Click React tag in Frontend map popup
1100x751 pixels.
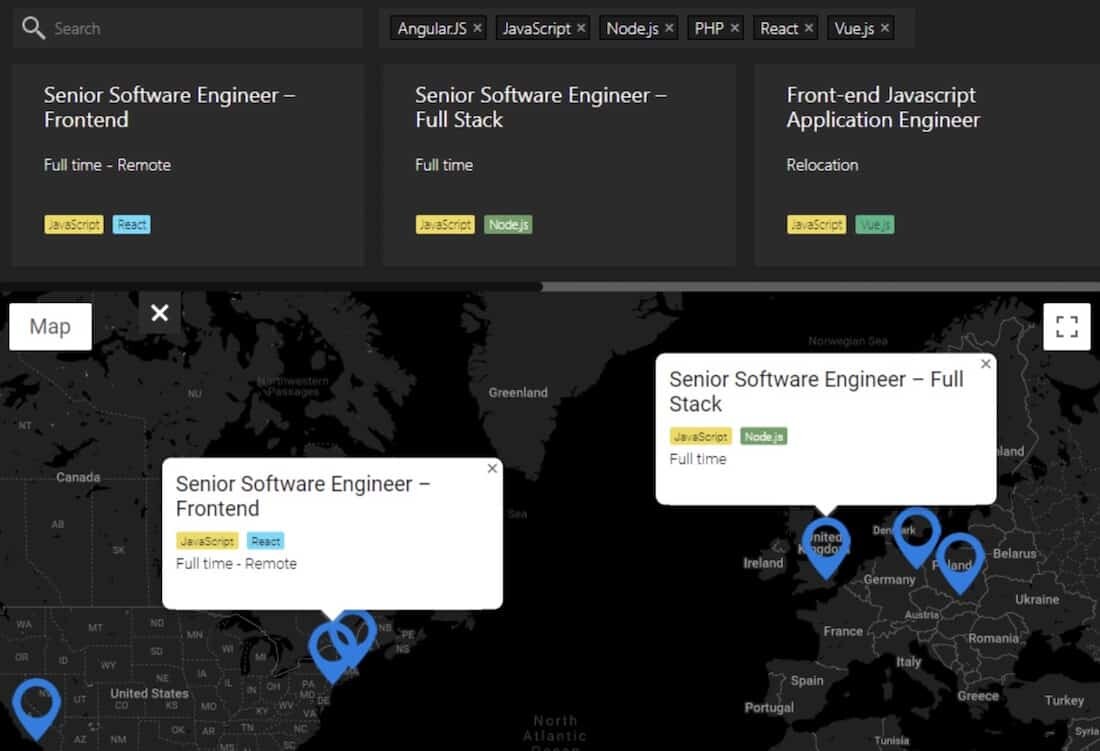coord(265,541)
